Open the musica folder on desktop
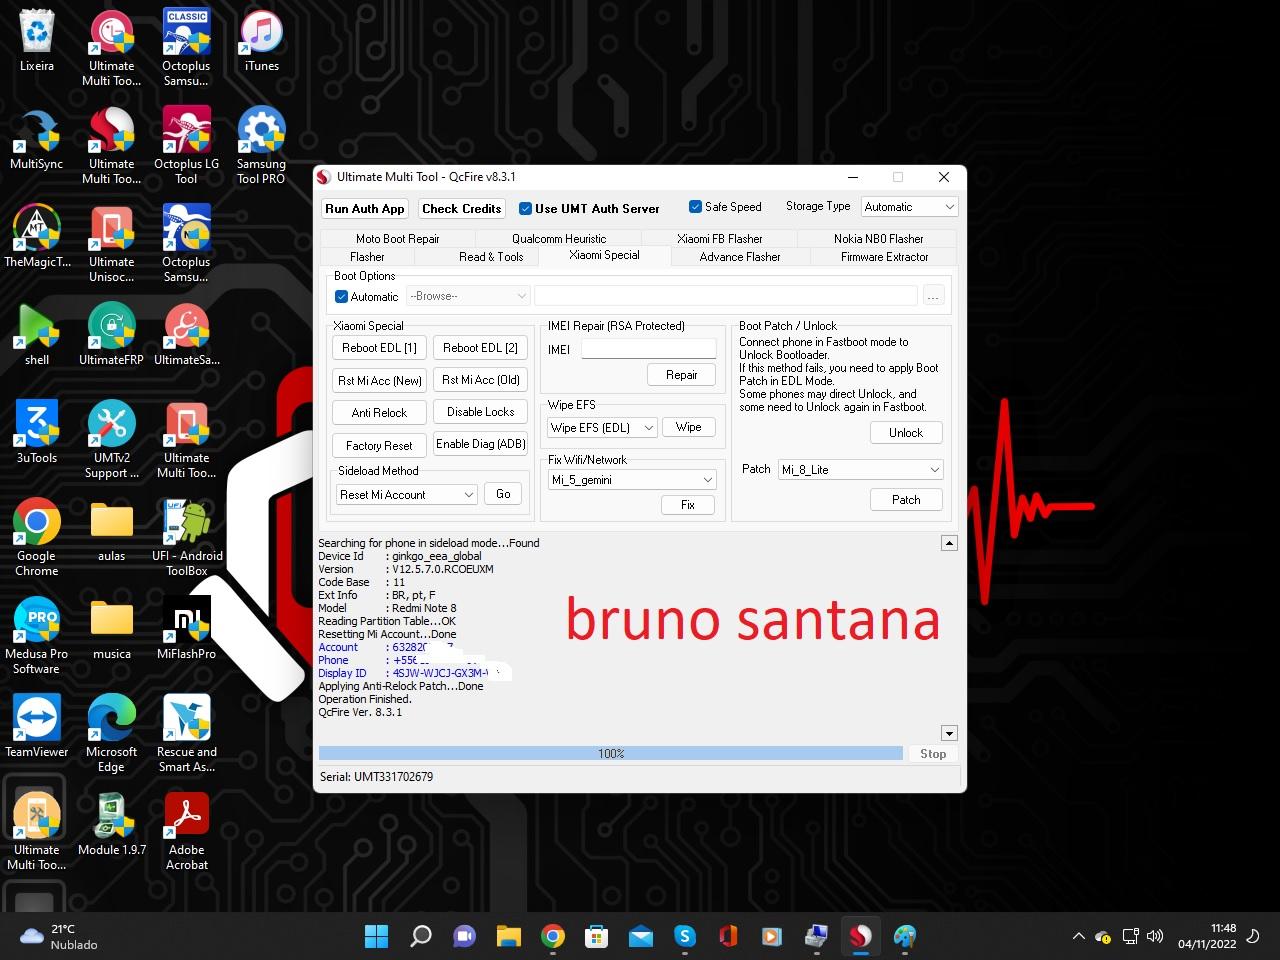The height and width of the screenshot is (960, 1280). (112, 629)
